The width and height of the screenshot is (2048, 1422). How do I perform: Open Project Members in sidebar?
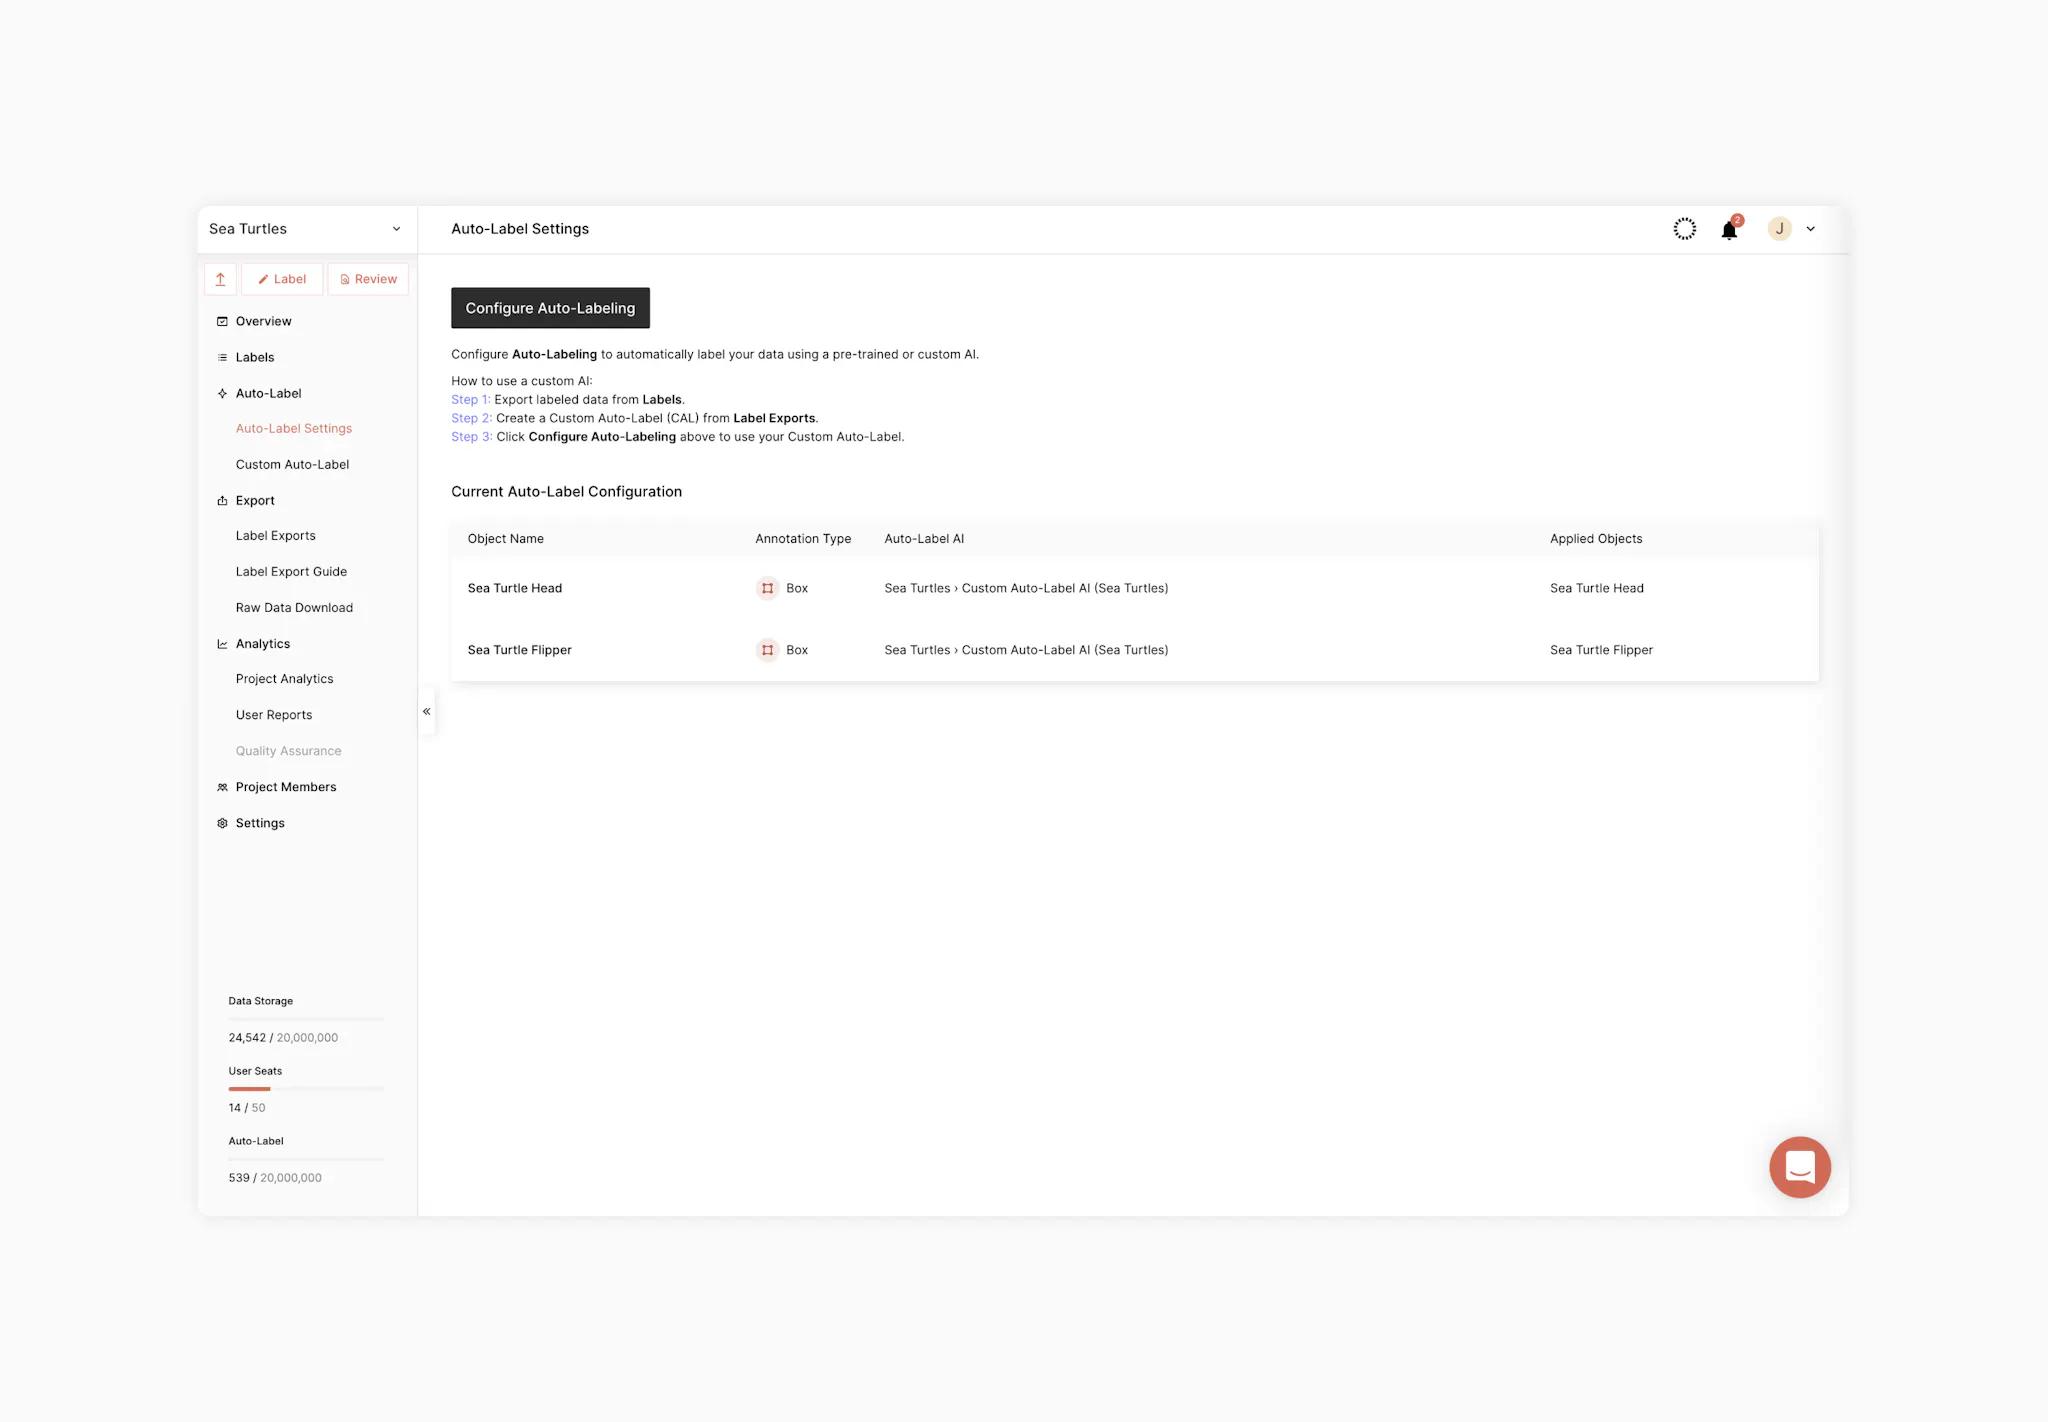click(x=285, y=787)
